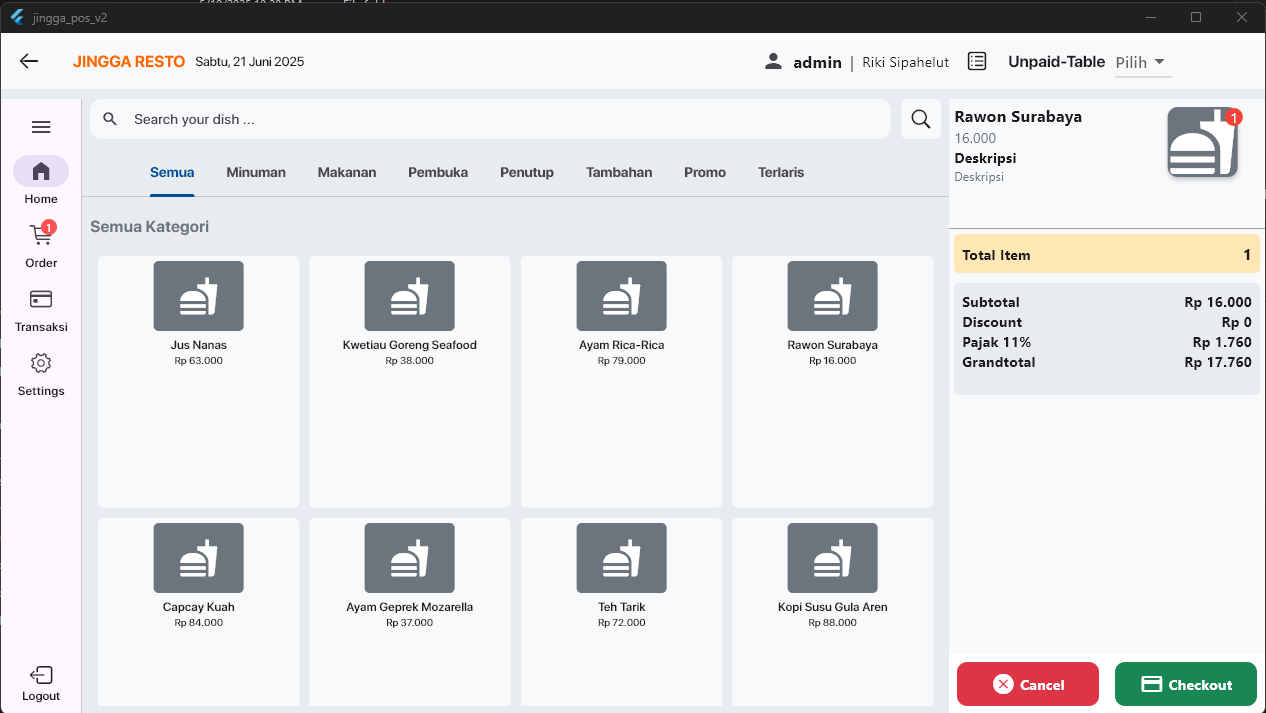Click the Checkout button

pos(1186,684)
